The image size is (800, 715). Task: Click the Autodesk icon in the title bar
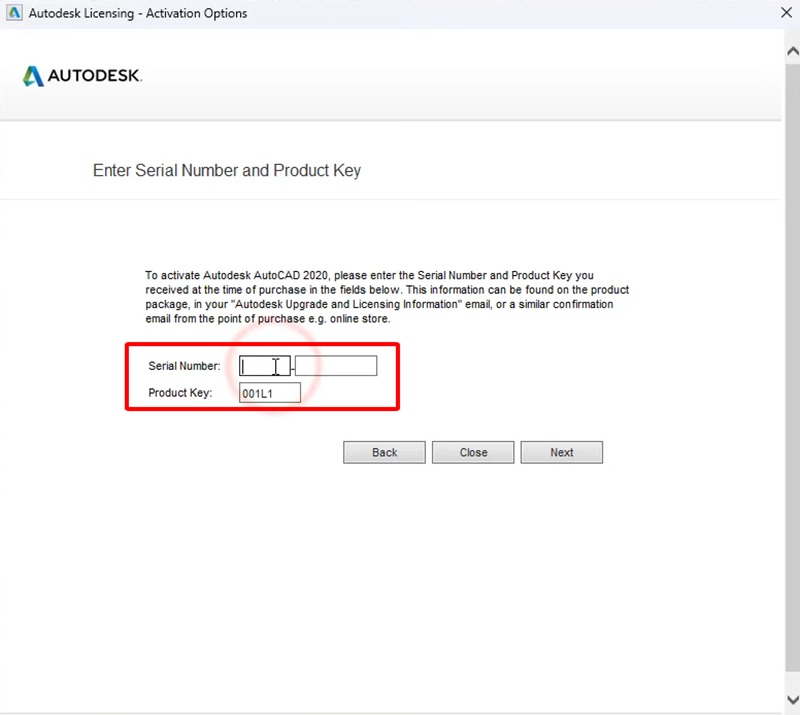tap(14, 13)
